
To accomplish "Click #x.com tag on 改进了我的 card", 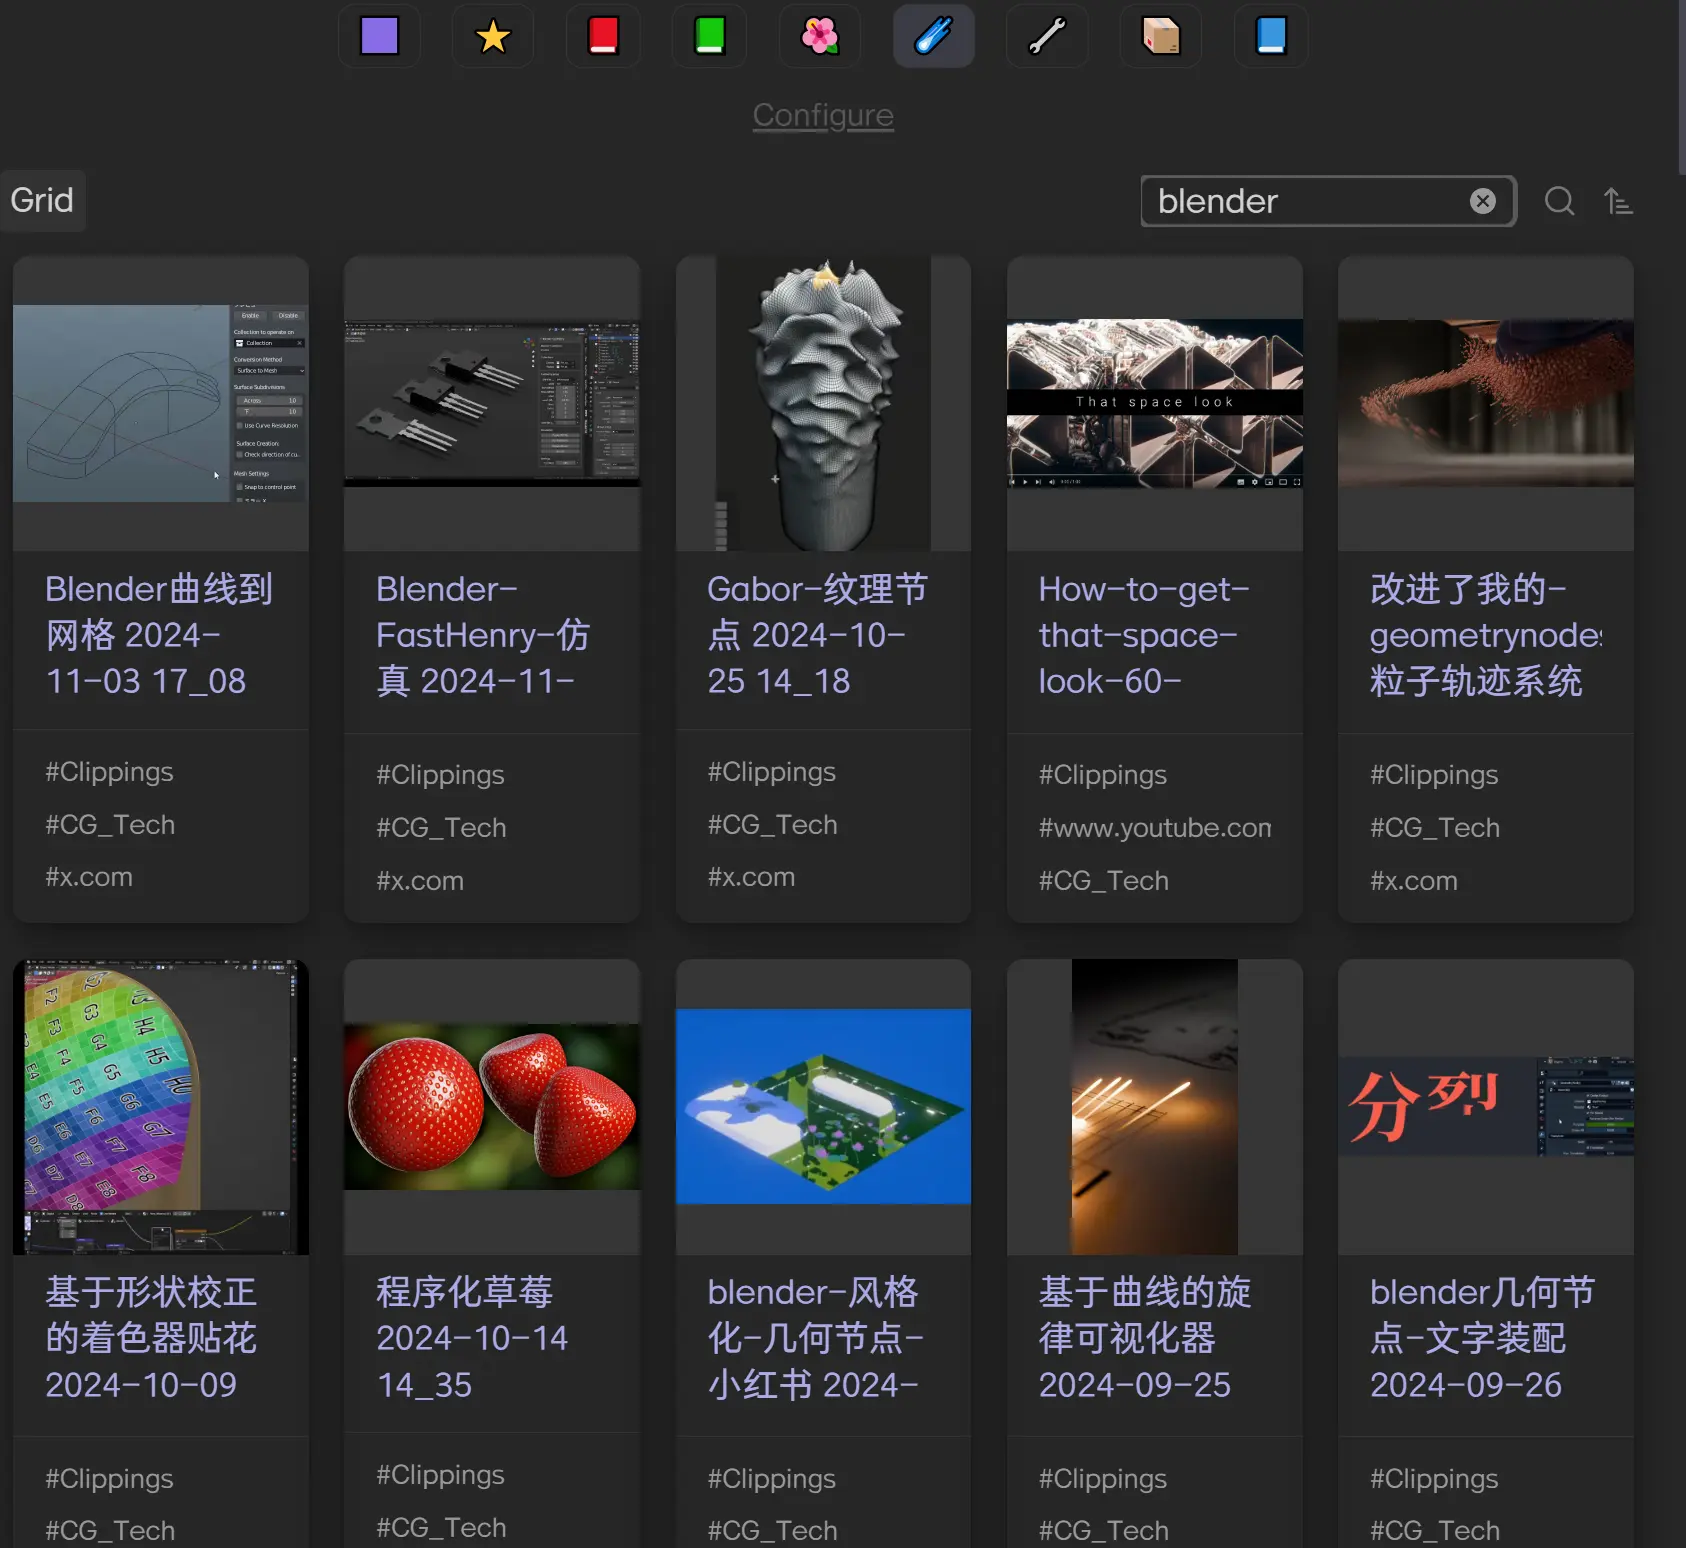I will point(1414,881).
